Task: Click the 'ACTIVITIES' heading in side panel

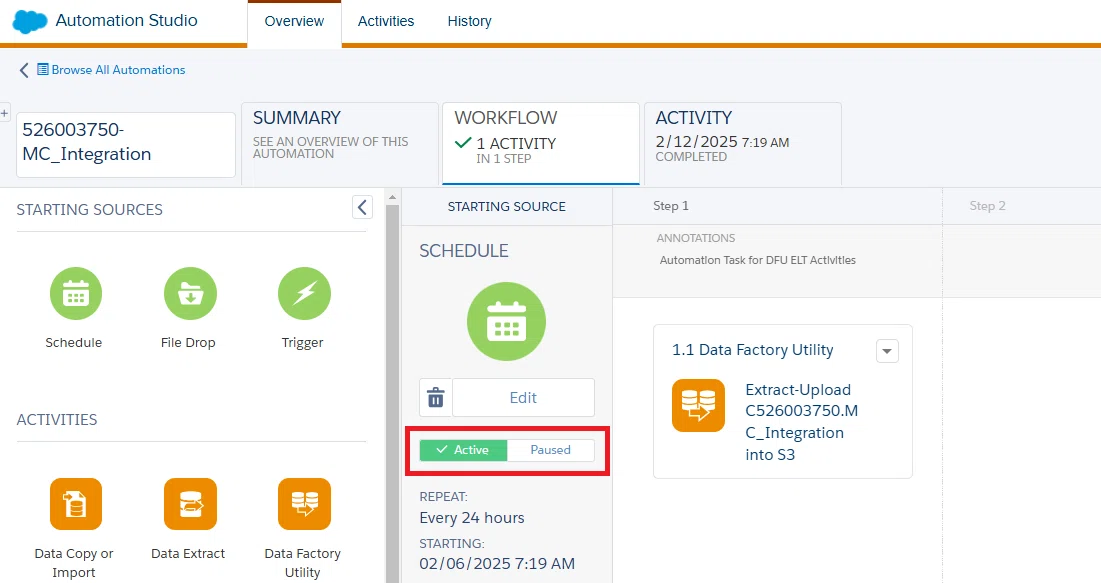Action: 57,419
